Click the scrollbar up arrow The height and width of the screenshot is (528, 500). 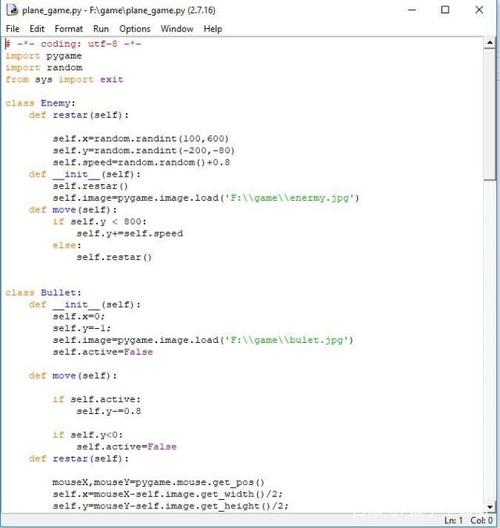coord(490,43)
